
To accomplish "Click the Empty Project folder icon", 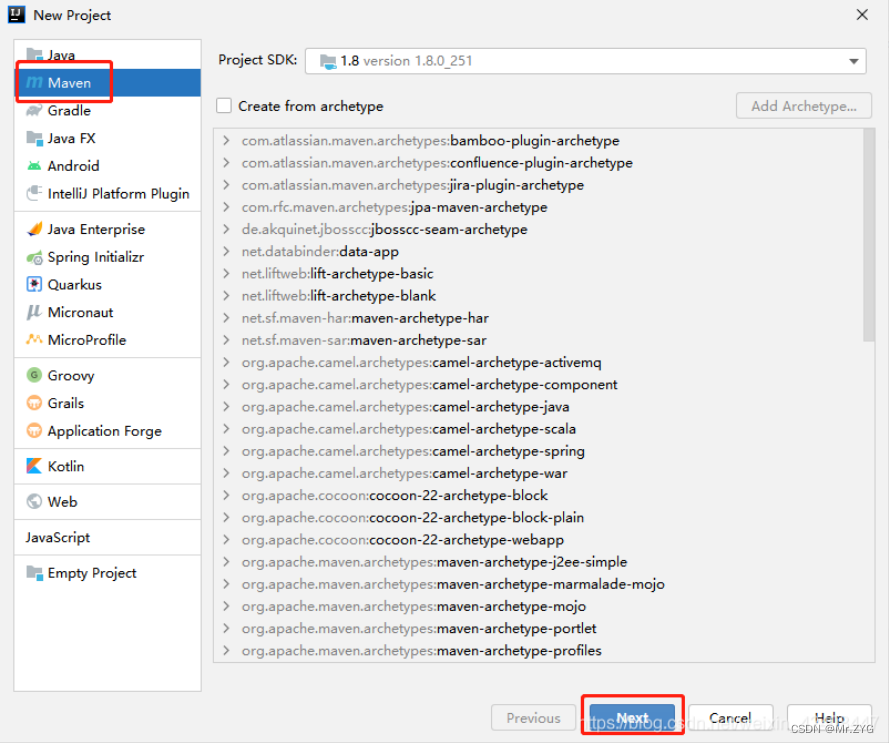I will coord(35,573).
